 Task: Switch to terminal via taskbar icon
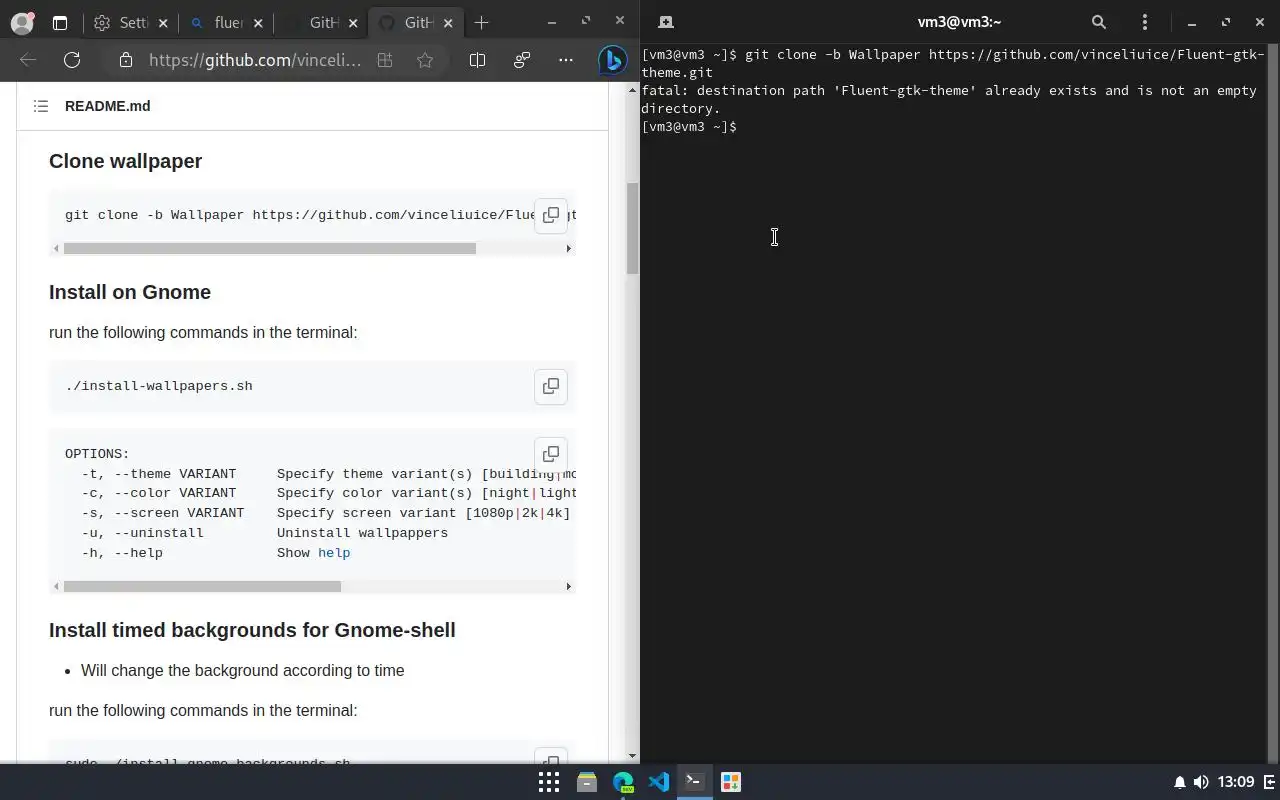[x=694, y=782]
